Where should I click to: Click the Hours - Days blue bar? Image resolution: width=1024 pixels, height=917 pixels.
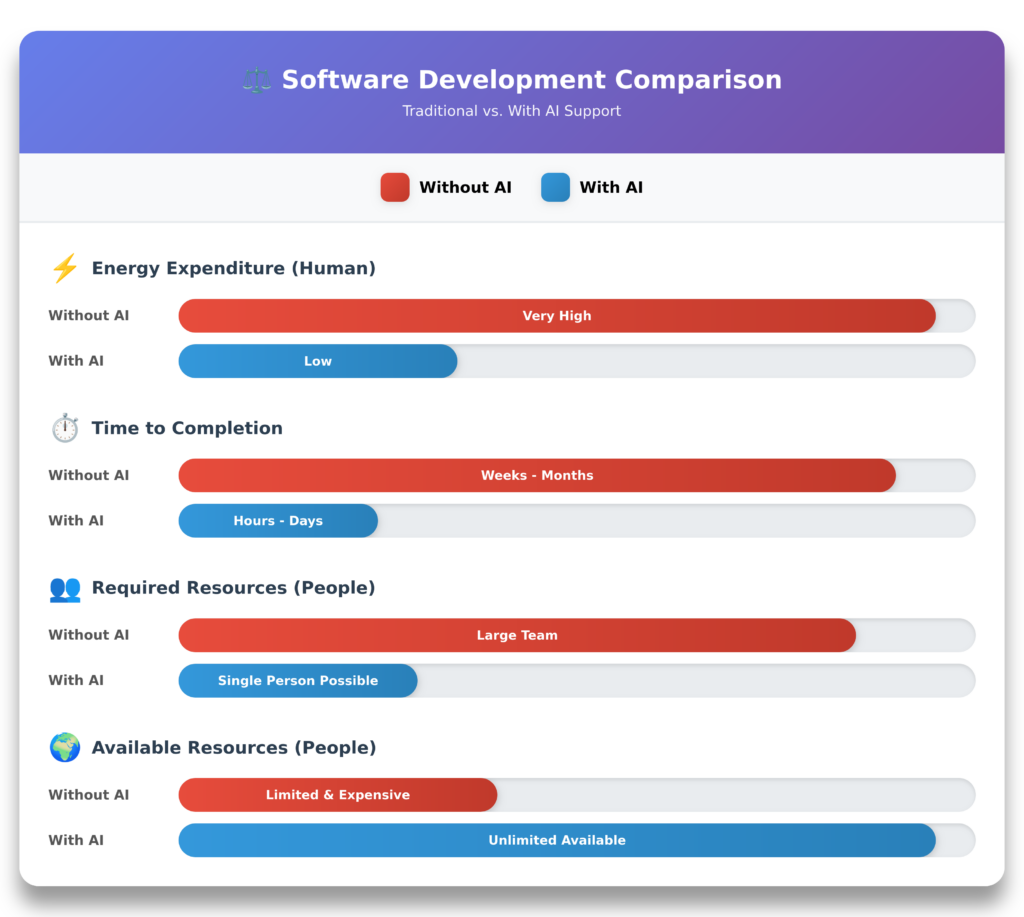[x=278, y=521]
